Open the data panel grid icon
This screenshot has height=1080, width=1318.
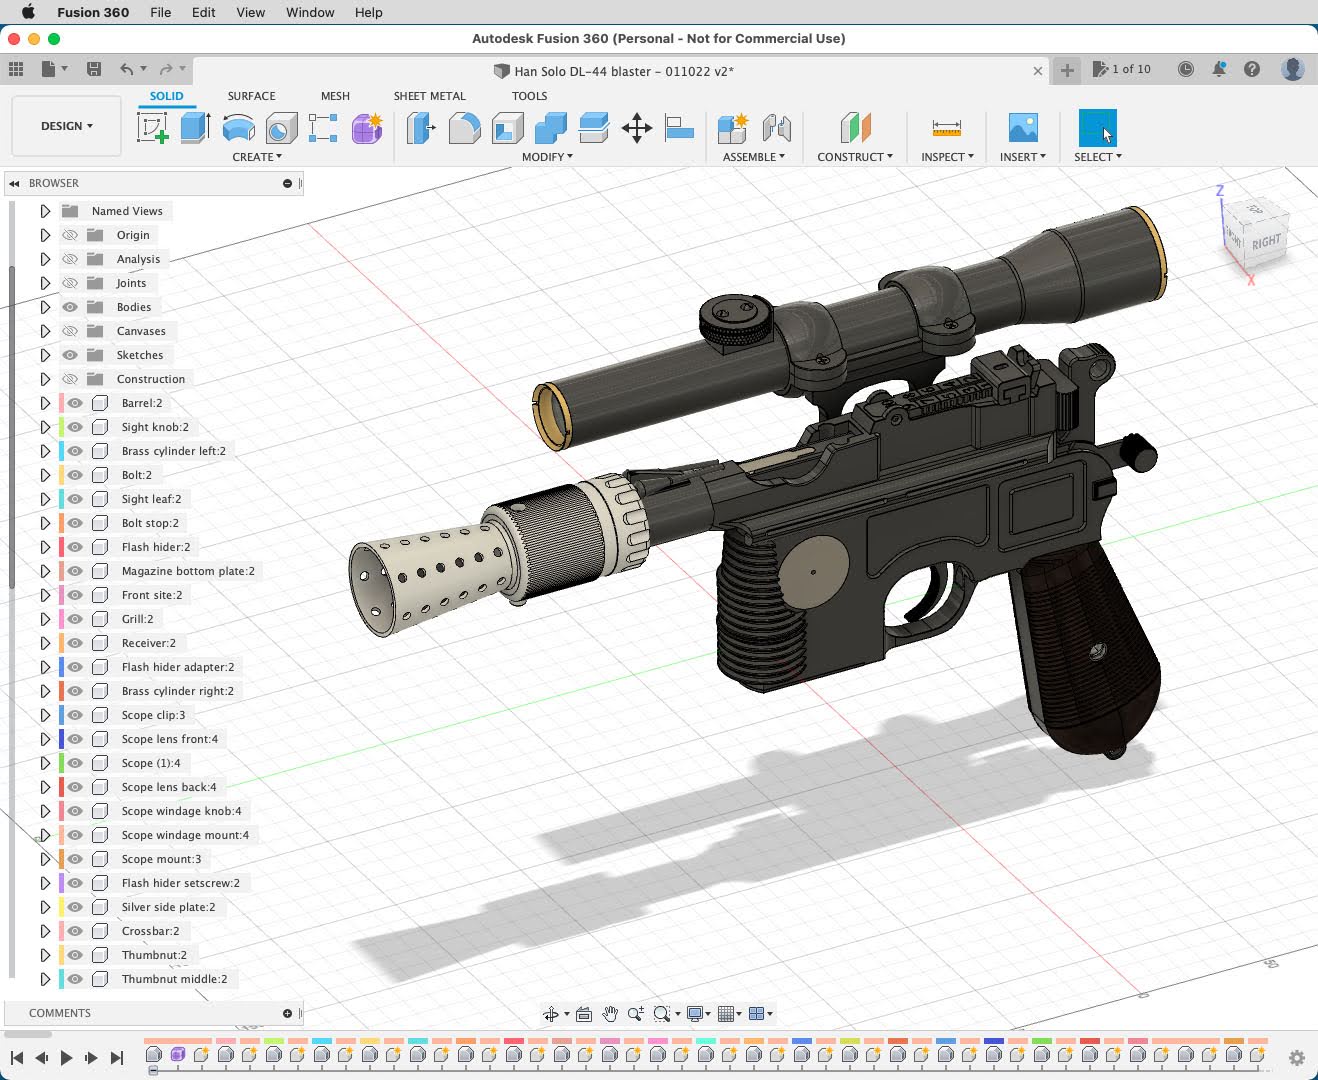(x=16, y=69)
